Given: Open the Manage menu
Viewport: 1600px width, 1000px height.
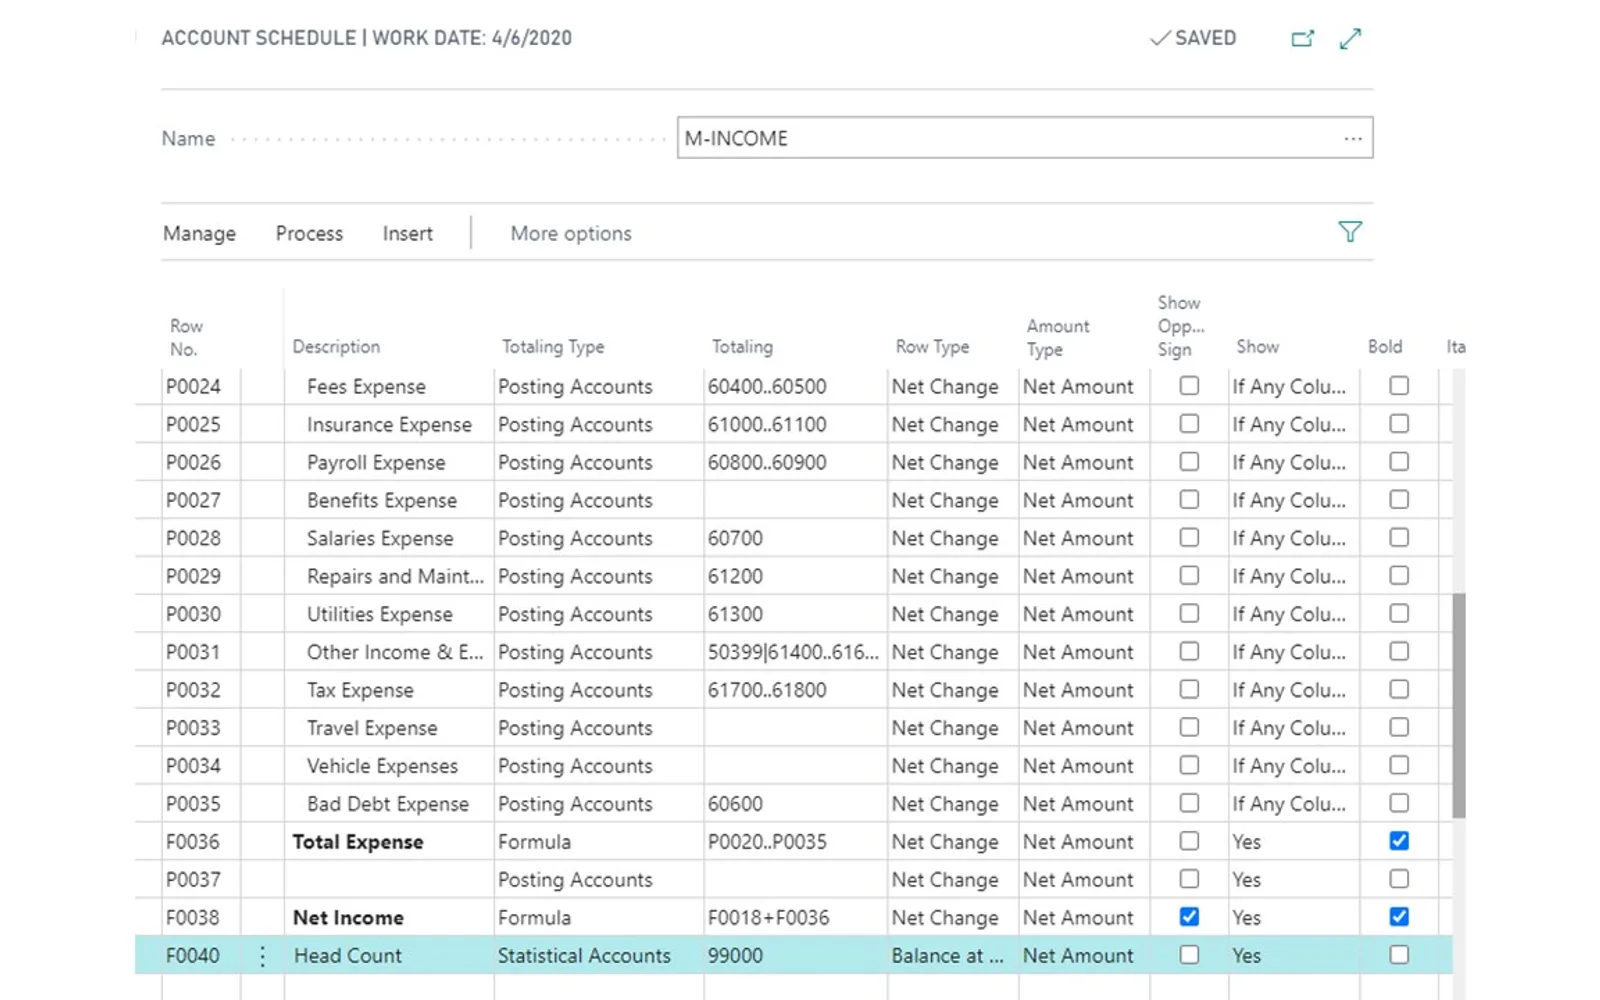Looking at the screenshot, I should pyautogui.click(x=200, y=233).
